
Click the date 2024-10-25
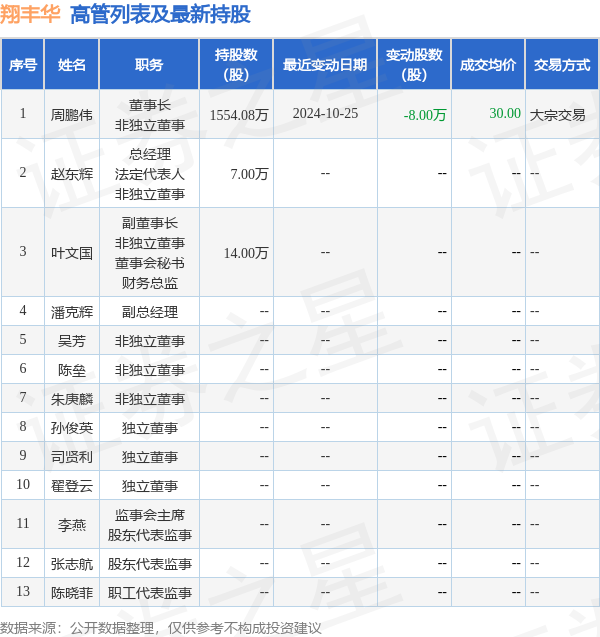click(325, 113)
